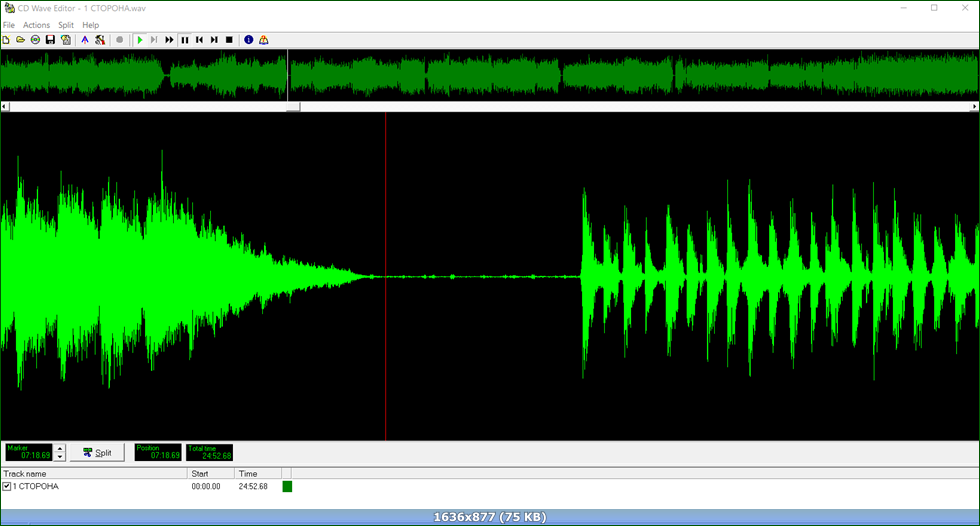Click the Marker time display 07:18.69
The width and height of the screenshot is (980, 526).
(29, 452)
